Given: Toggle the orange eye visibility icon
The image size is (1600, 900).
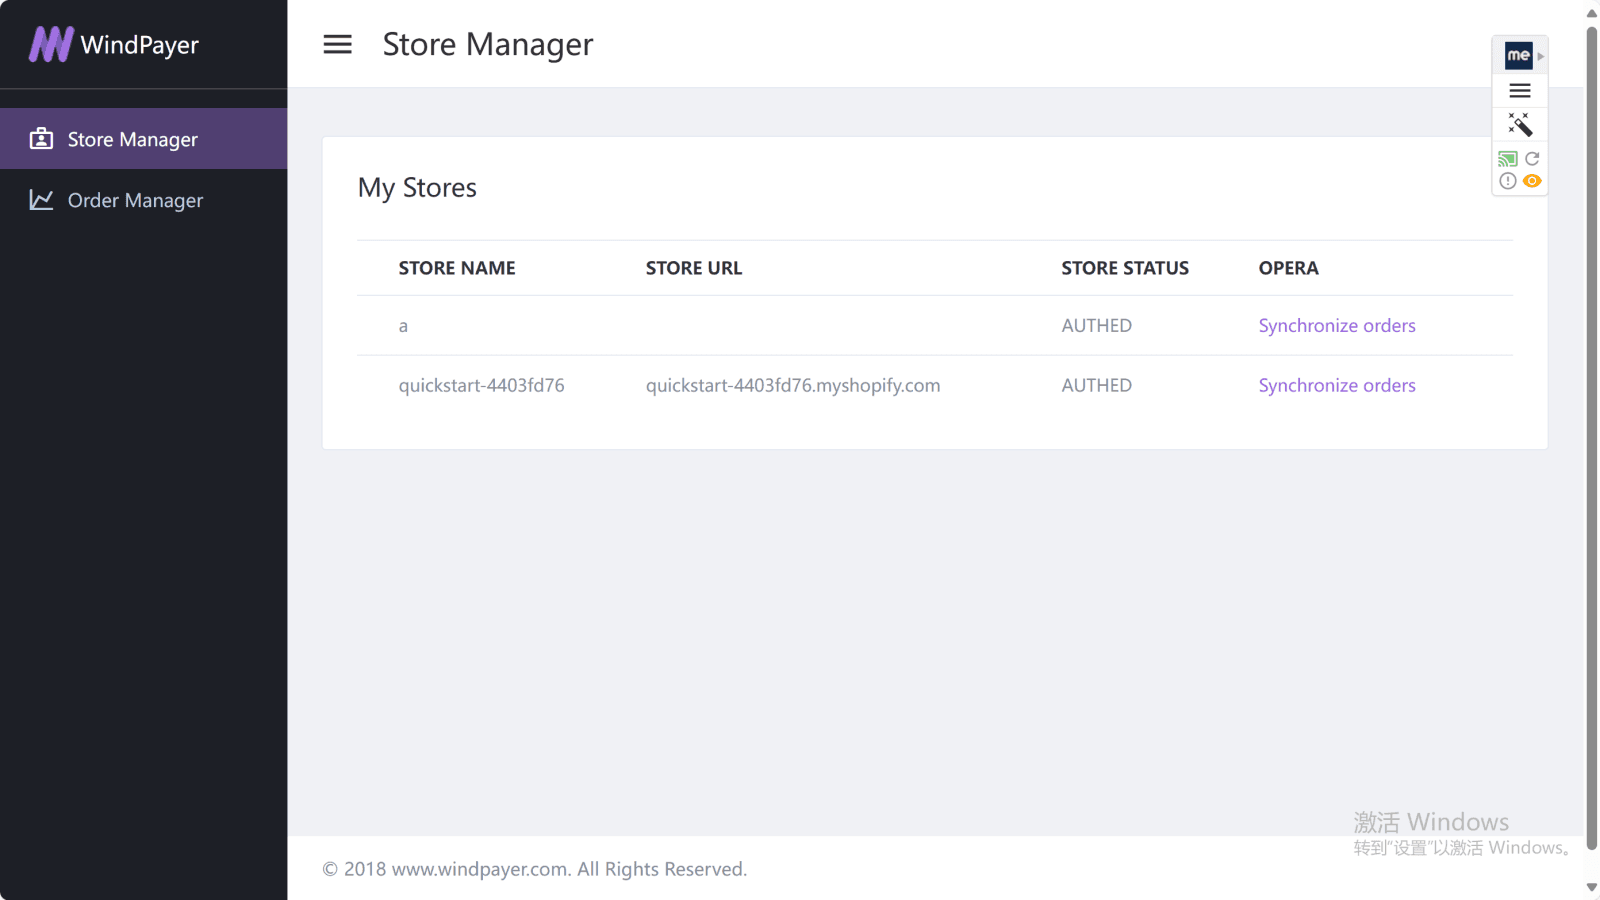Looking at the screenshot, I should tap(1533, 181).
